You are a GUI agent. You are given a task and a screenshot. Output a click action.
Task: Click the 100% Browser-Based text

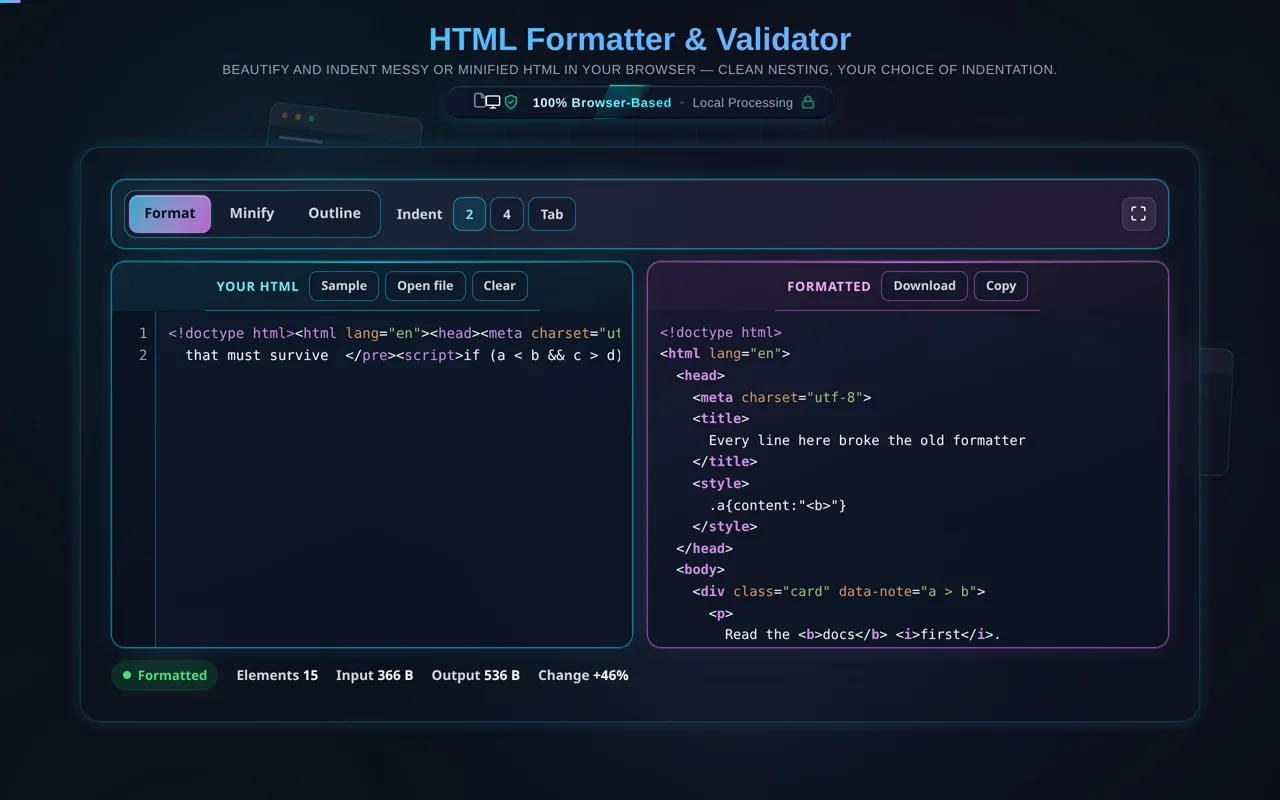point(602,102)
